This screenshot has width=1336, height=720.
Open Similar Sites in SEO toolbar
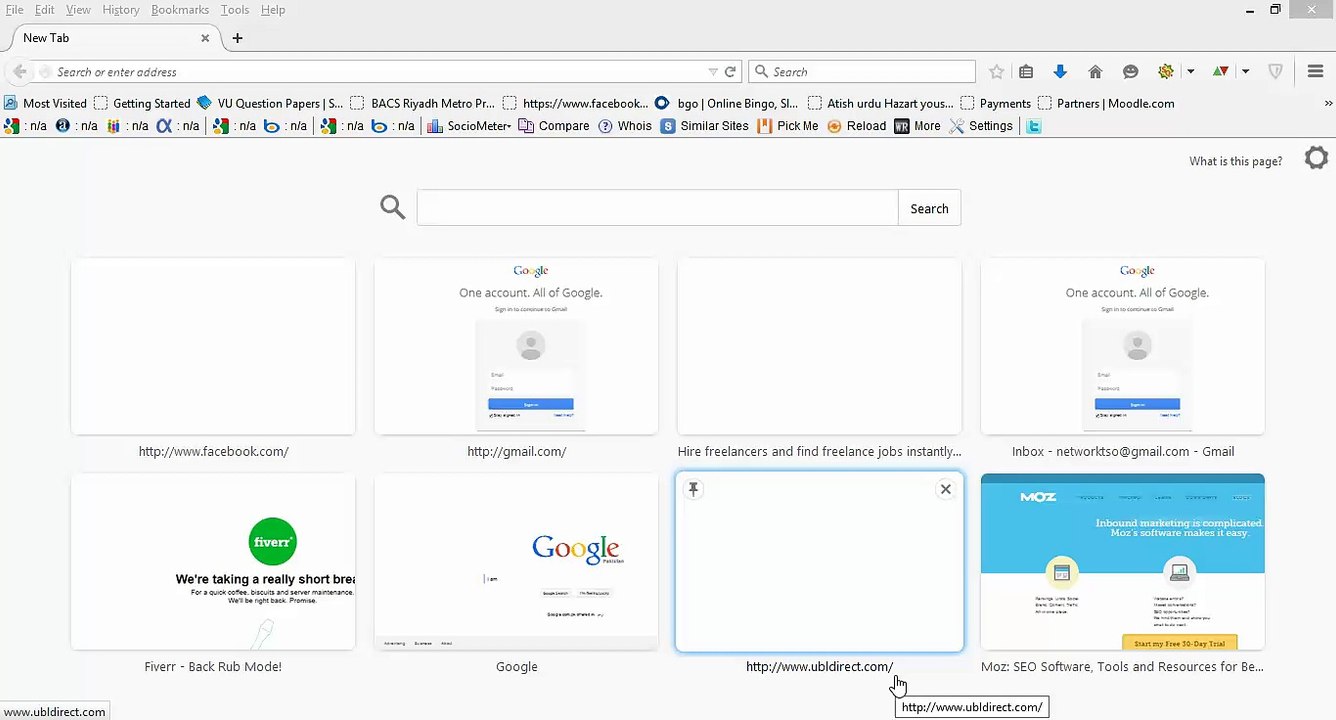click(x=704, y=126)
